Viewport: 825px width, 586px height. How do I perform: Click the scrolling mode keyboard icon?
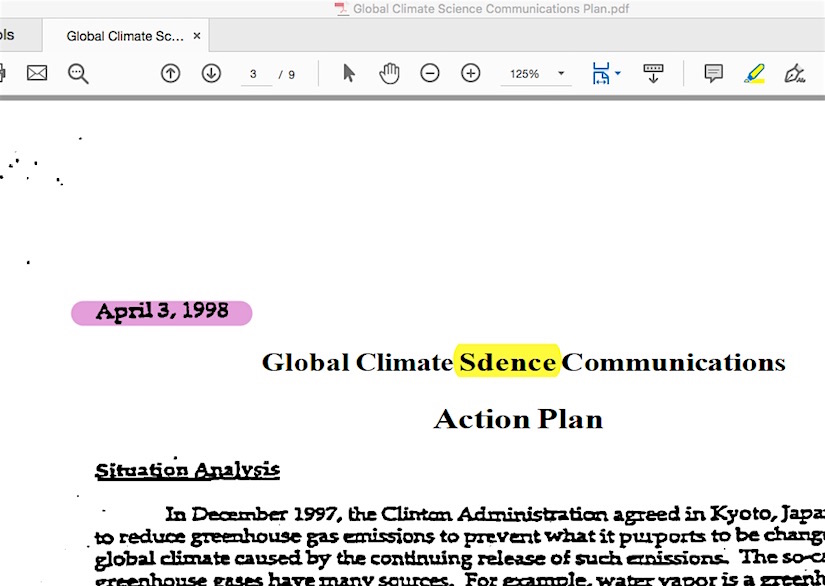pyautogui.click(x=653, y=73)
